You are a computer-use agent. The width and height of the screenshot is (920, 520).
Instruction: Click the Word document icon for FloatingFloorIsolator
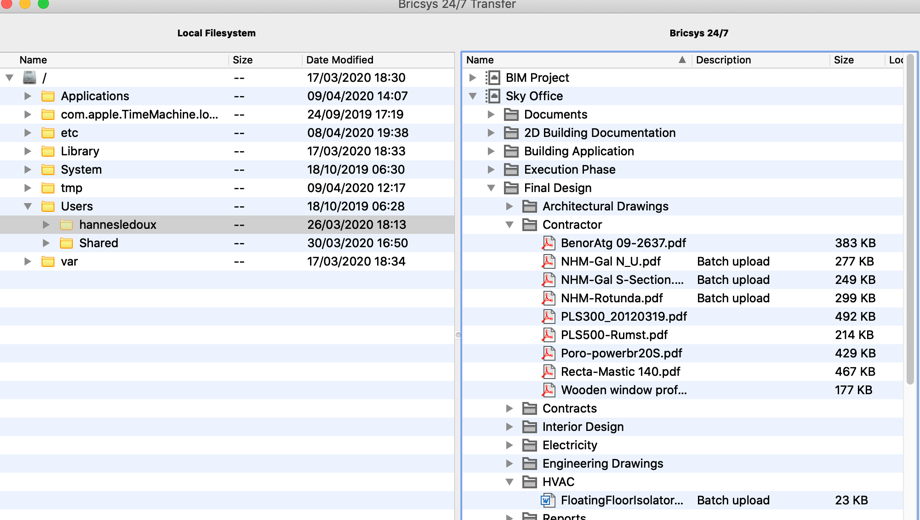548,500
